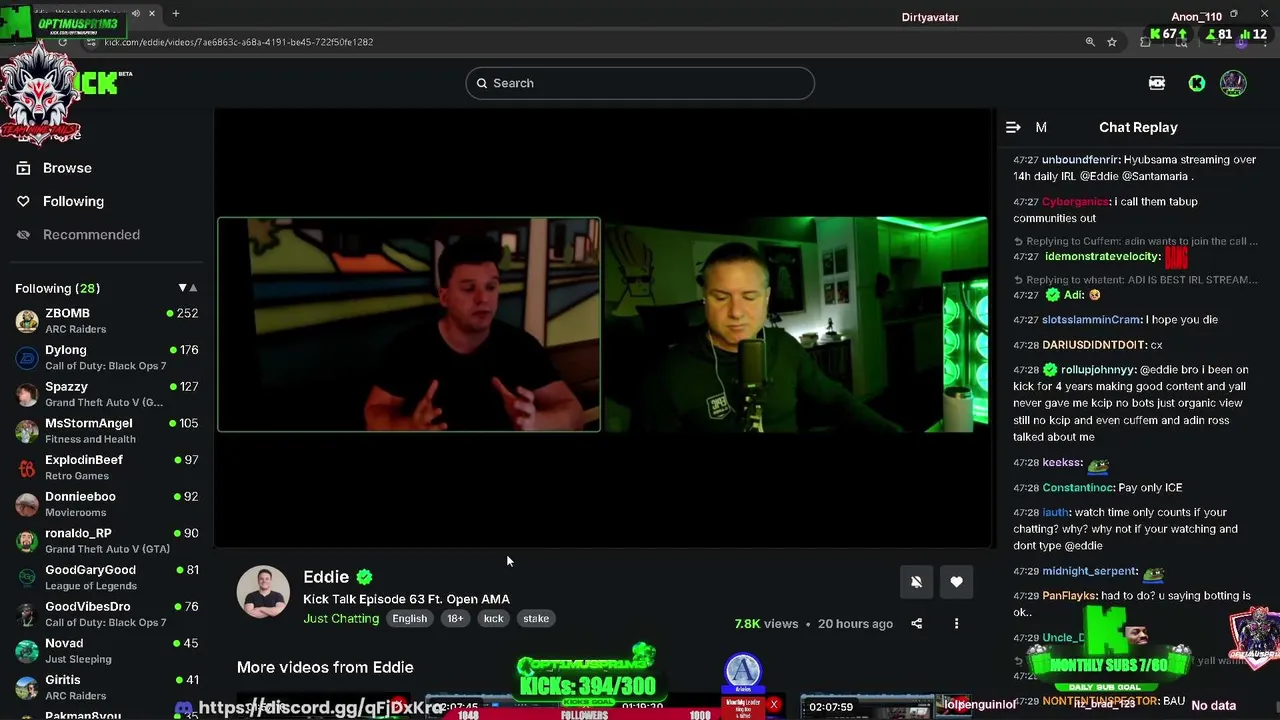Open video options three-dot menu

pos(956,624)
